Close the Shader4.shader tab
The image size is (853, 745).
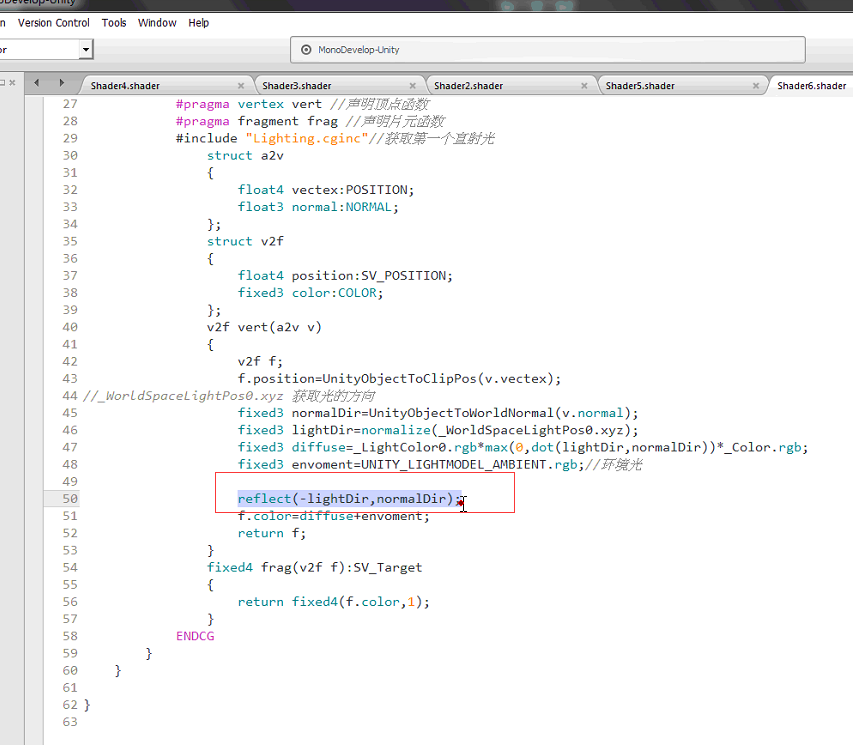(241, 85)
